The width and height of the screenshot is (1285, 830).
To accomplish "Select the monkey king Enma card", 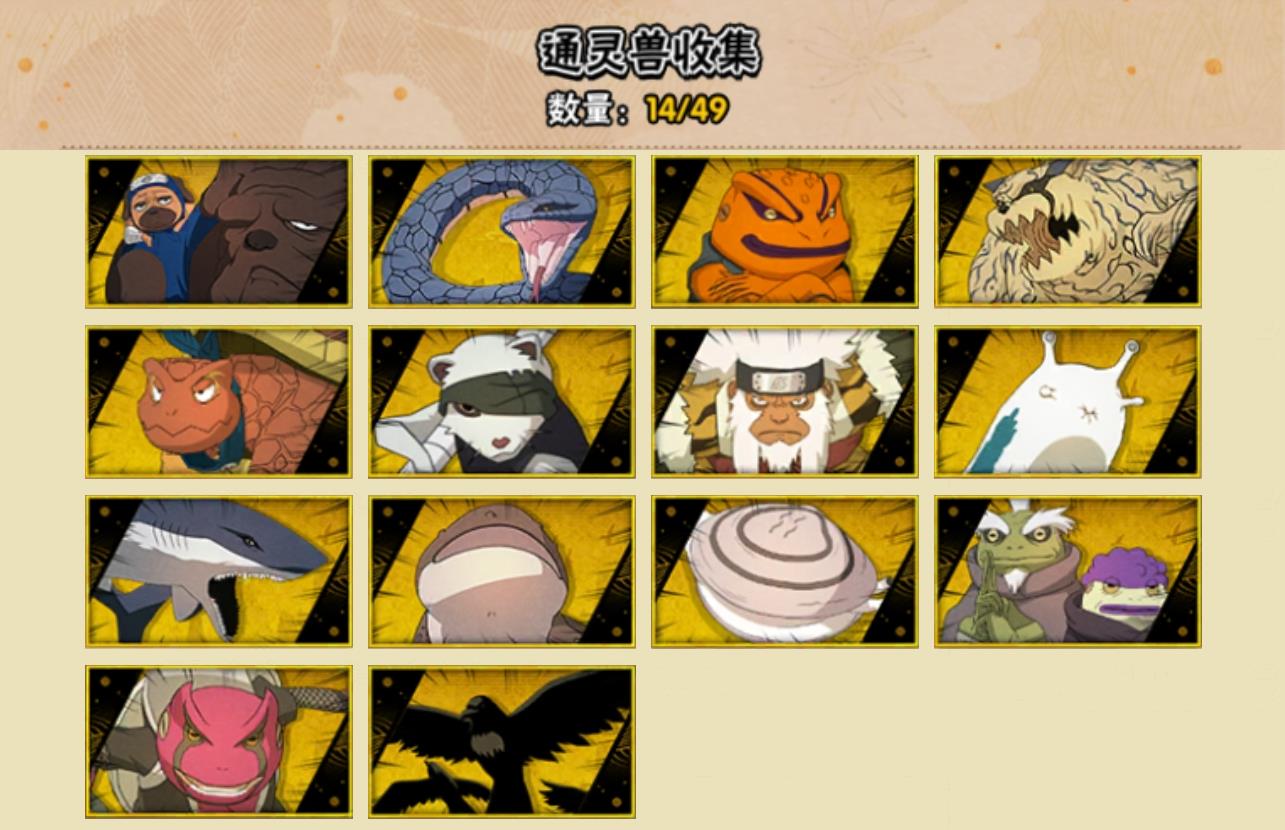I will pyautogui.click(x=784, y=402).
